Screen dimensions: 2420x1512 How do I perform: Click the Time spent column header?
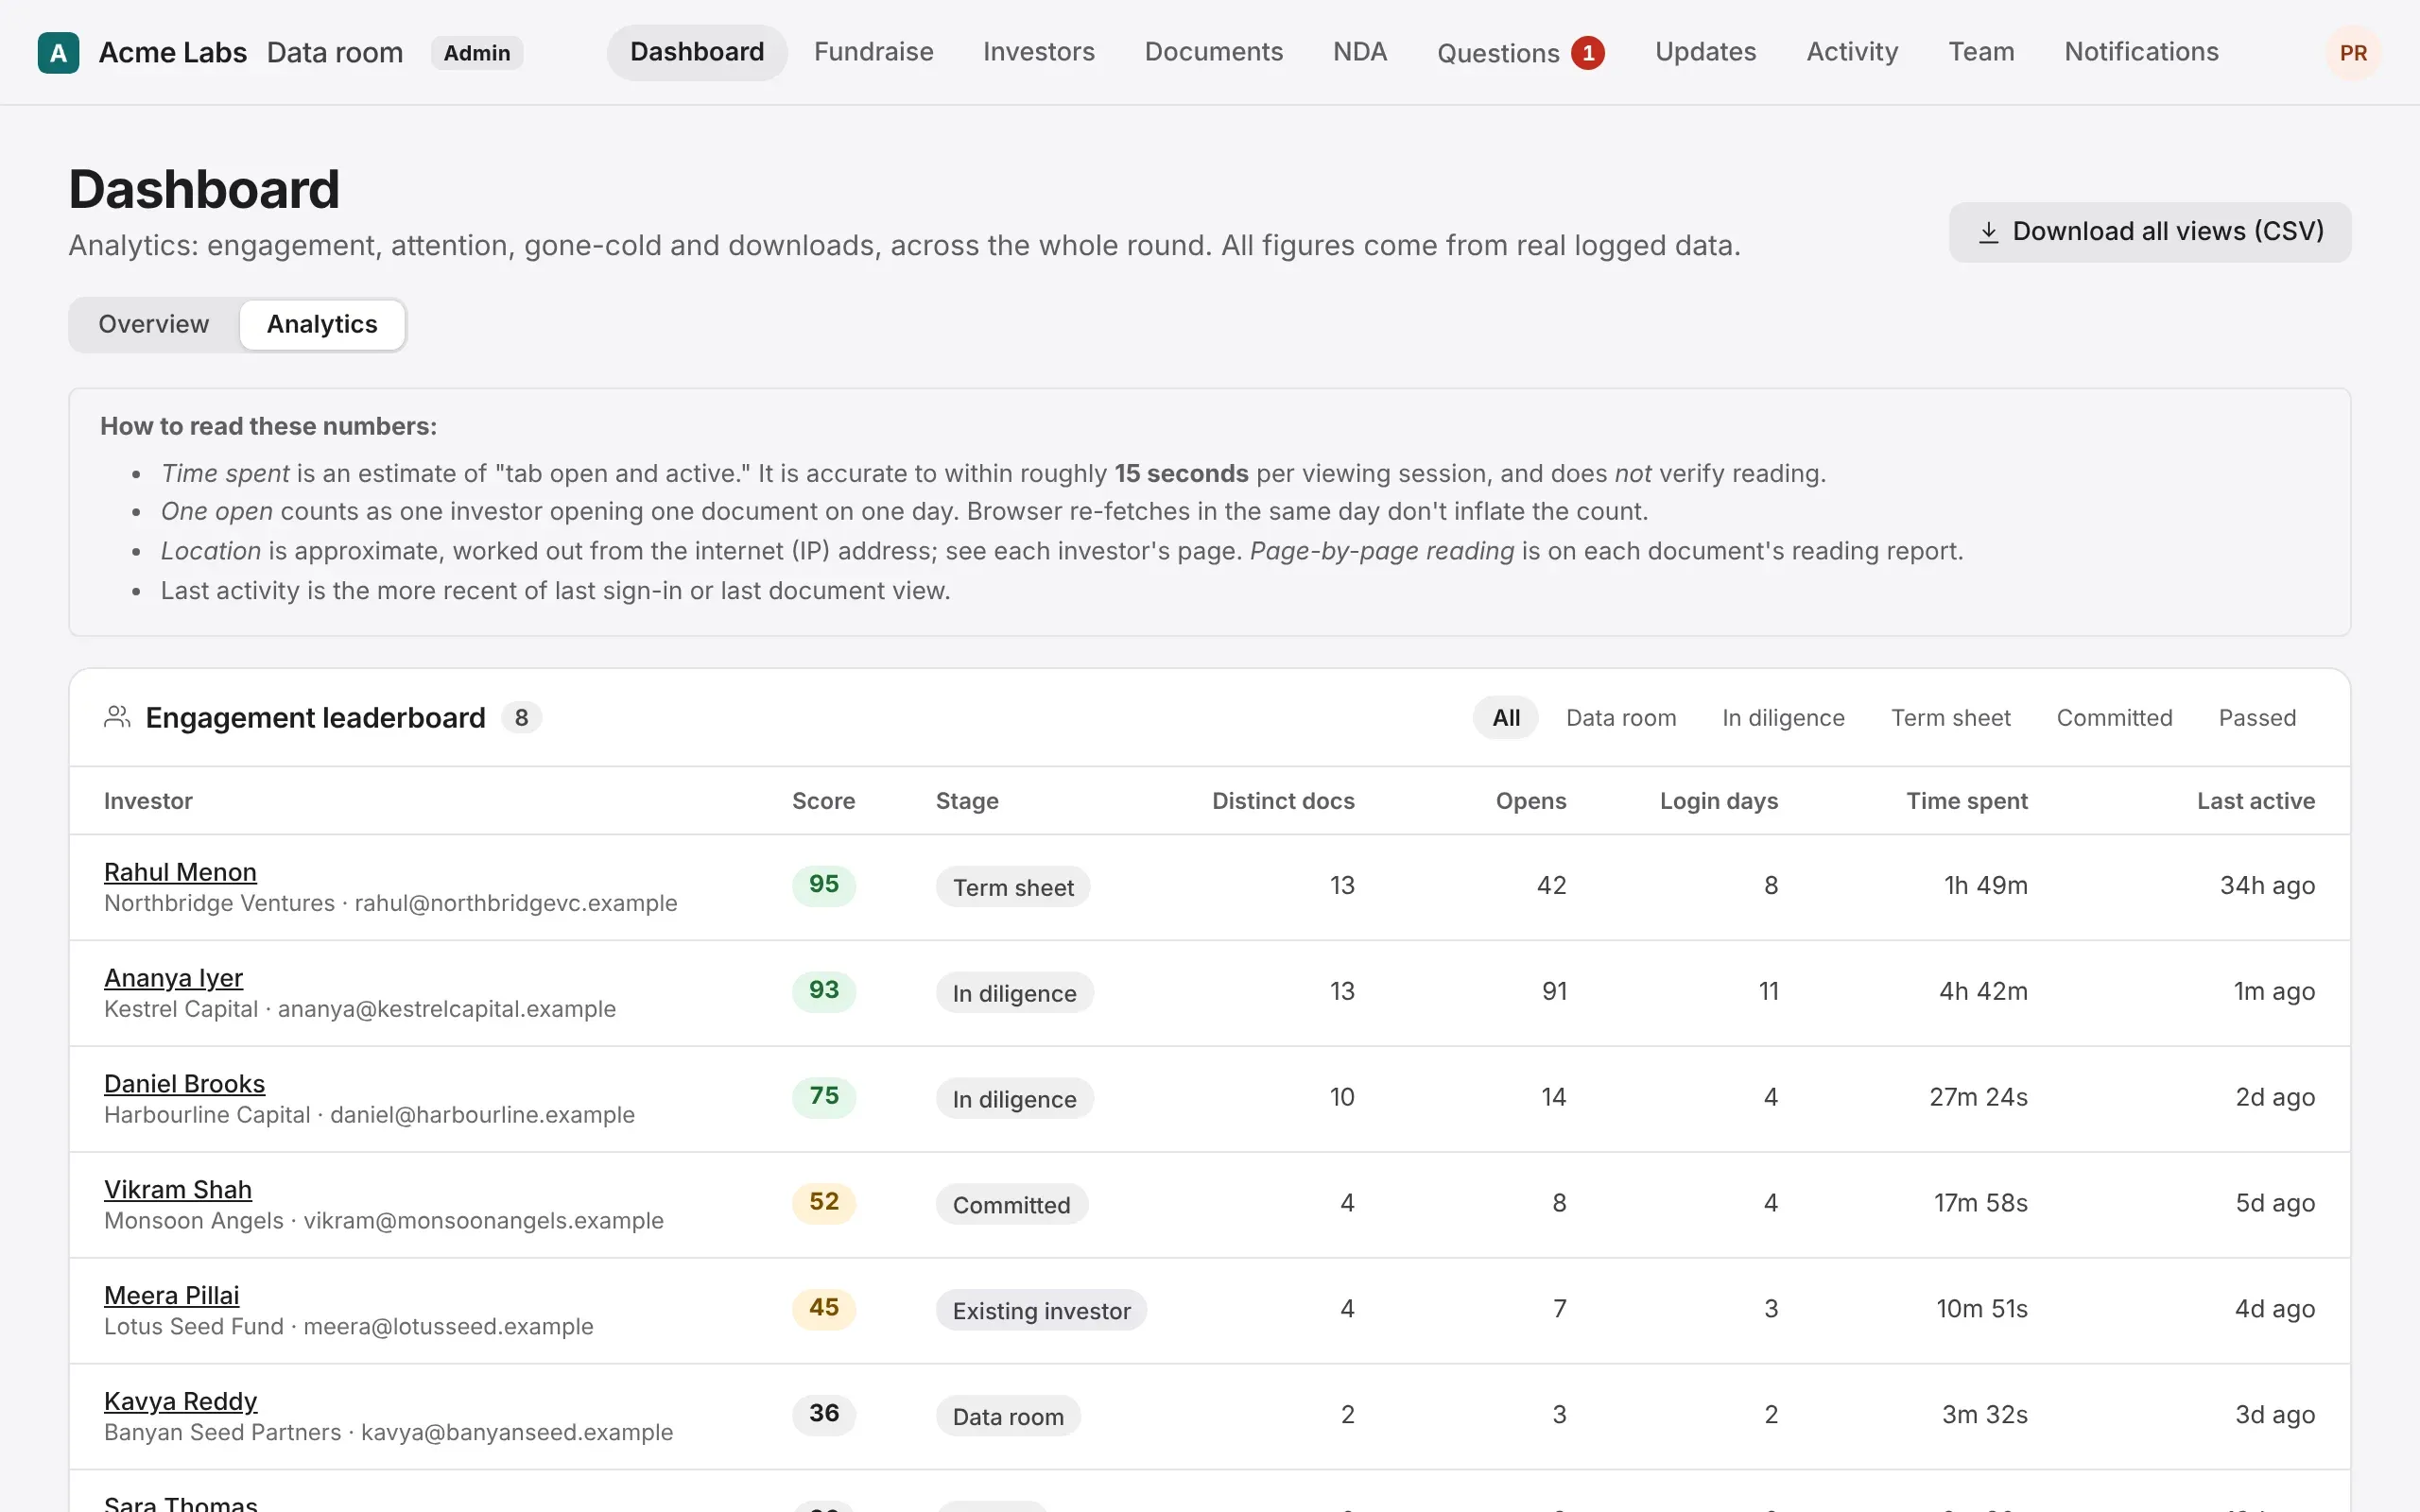(x=1966, y=801)
